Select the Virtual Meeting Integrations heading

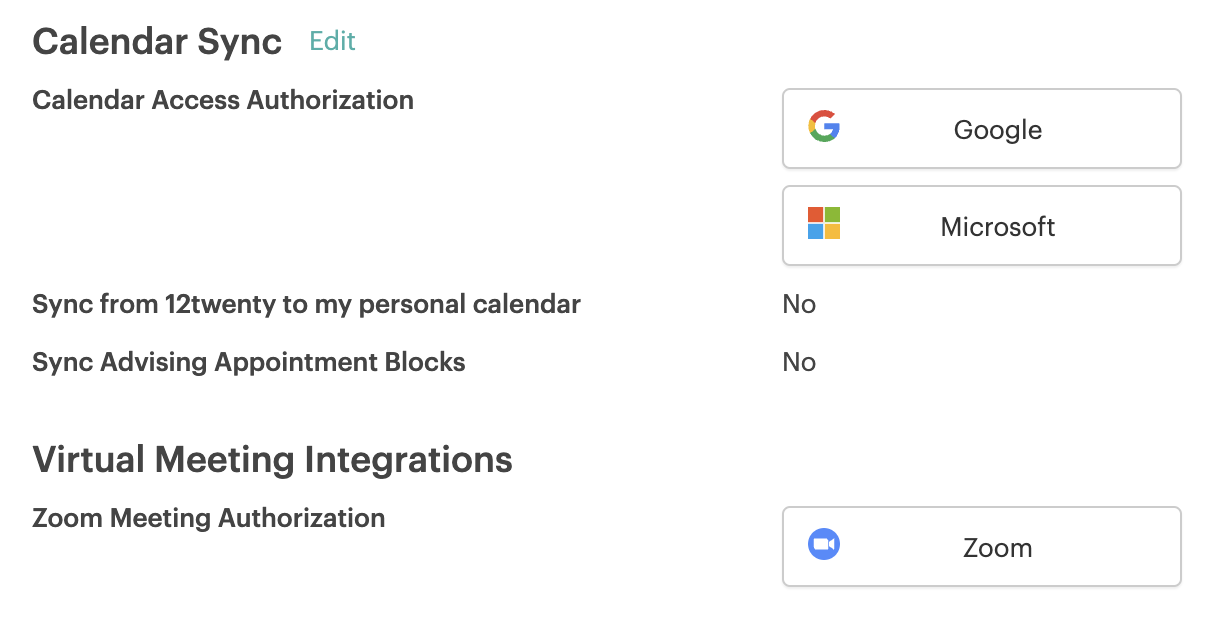pos(272,460)
